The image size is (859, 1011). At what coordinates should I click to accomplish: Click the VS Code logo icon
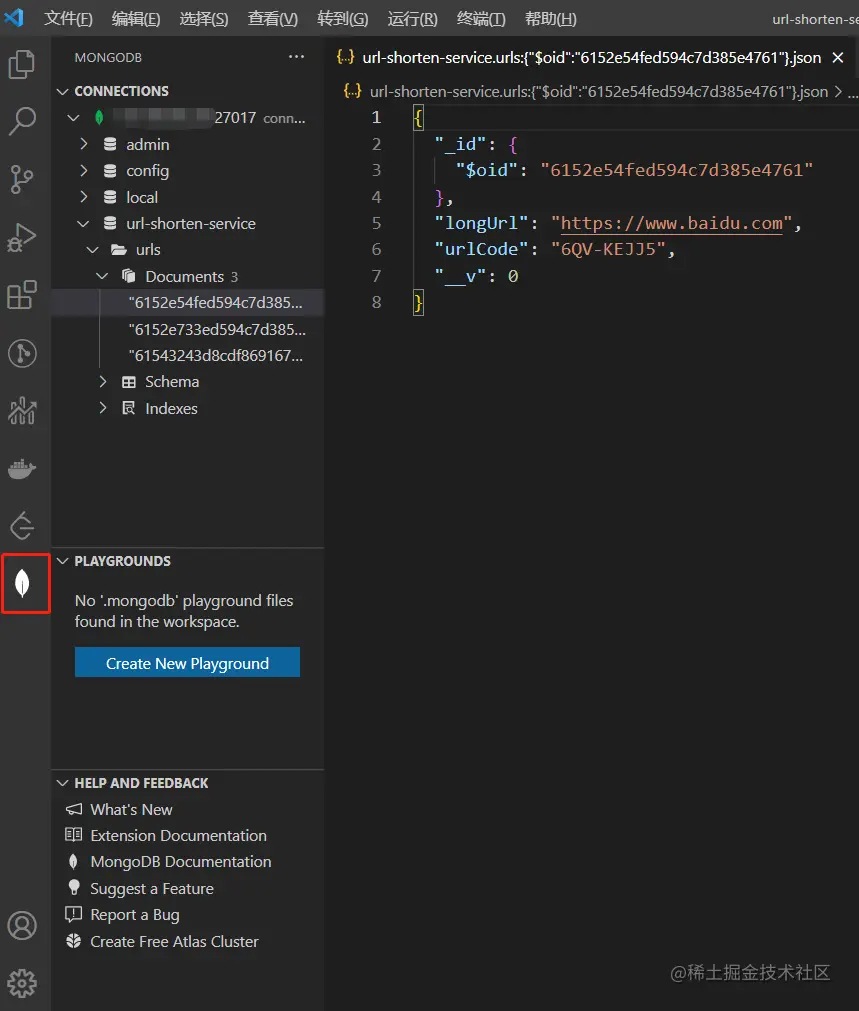pyautogui.click(x=14, y=17)
